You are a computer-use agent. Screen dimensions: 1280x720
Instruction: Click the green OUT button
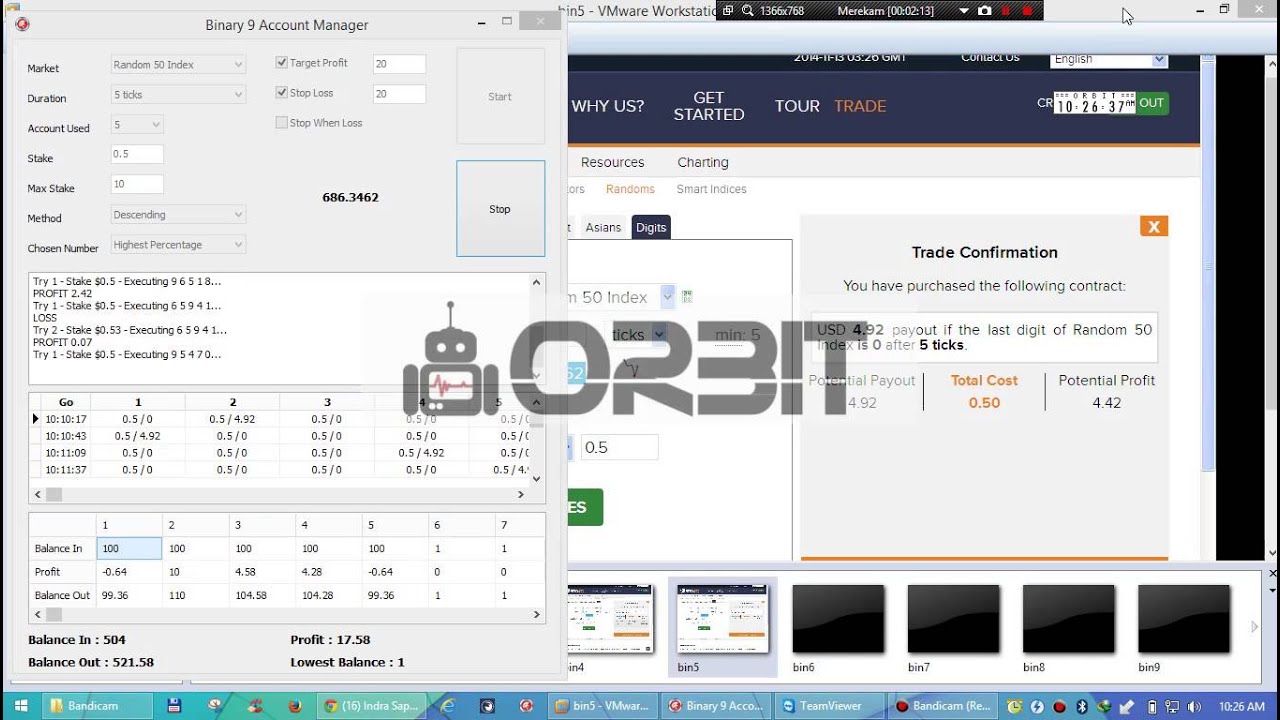[1152, 103]
